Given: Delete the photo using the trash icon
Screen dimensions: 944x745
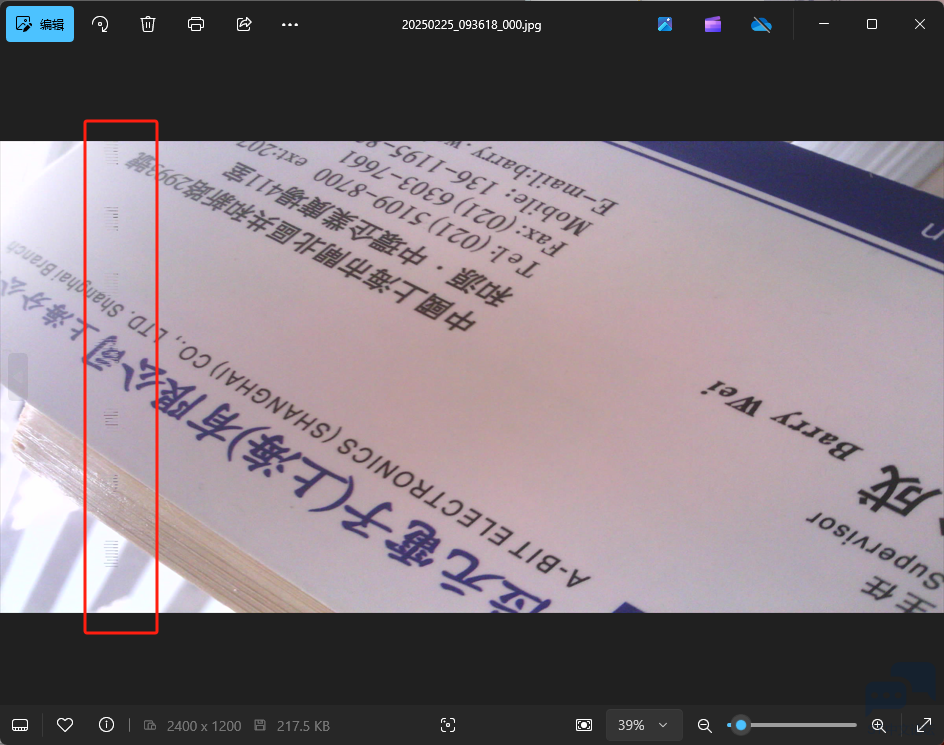Looking at the screenshot, I should point(148,24).
